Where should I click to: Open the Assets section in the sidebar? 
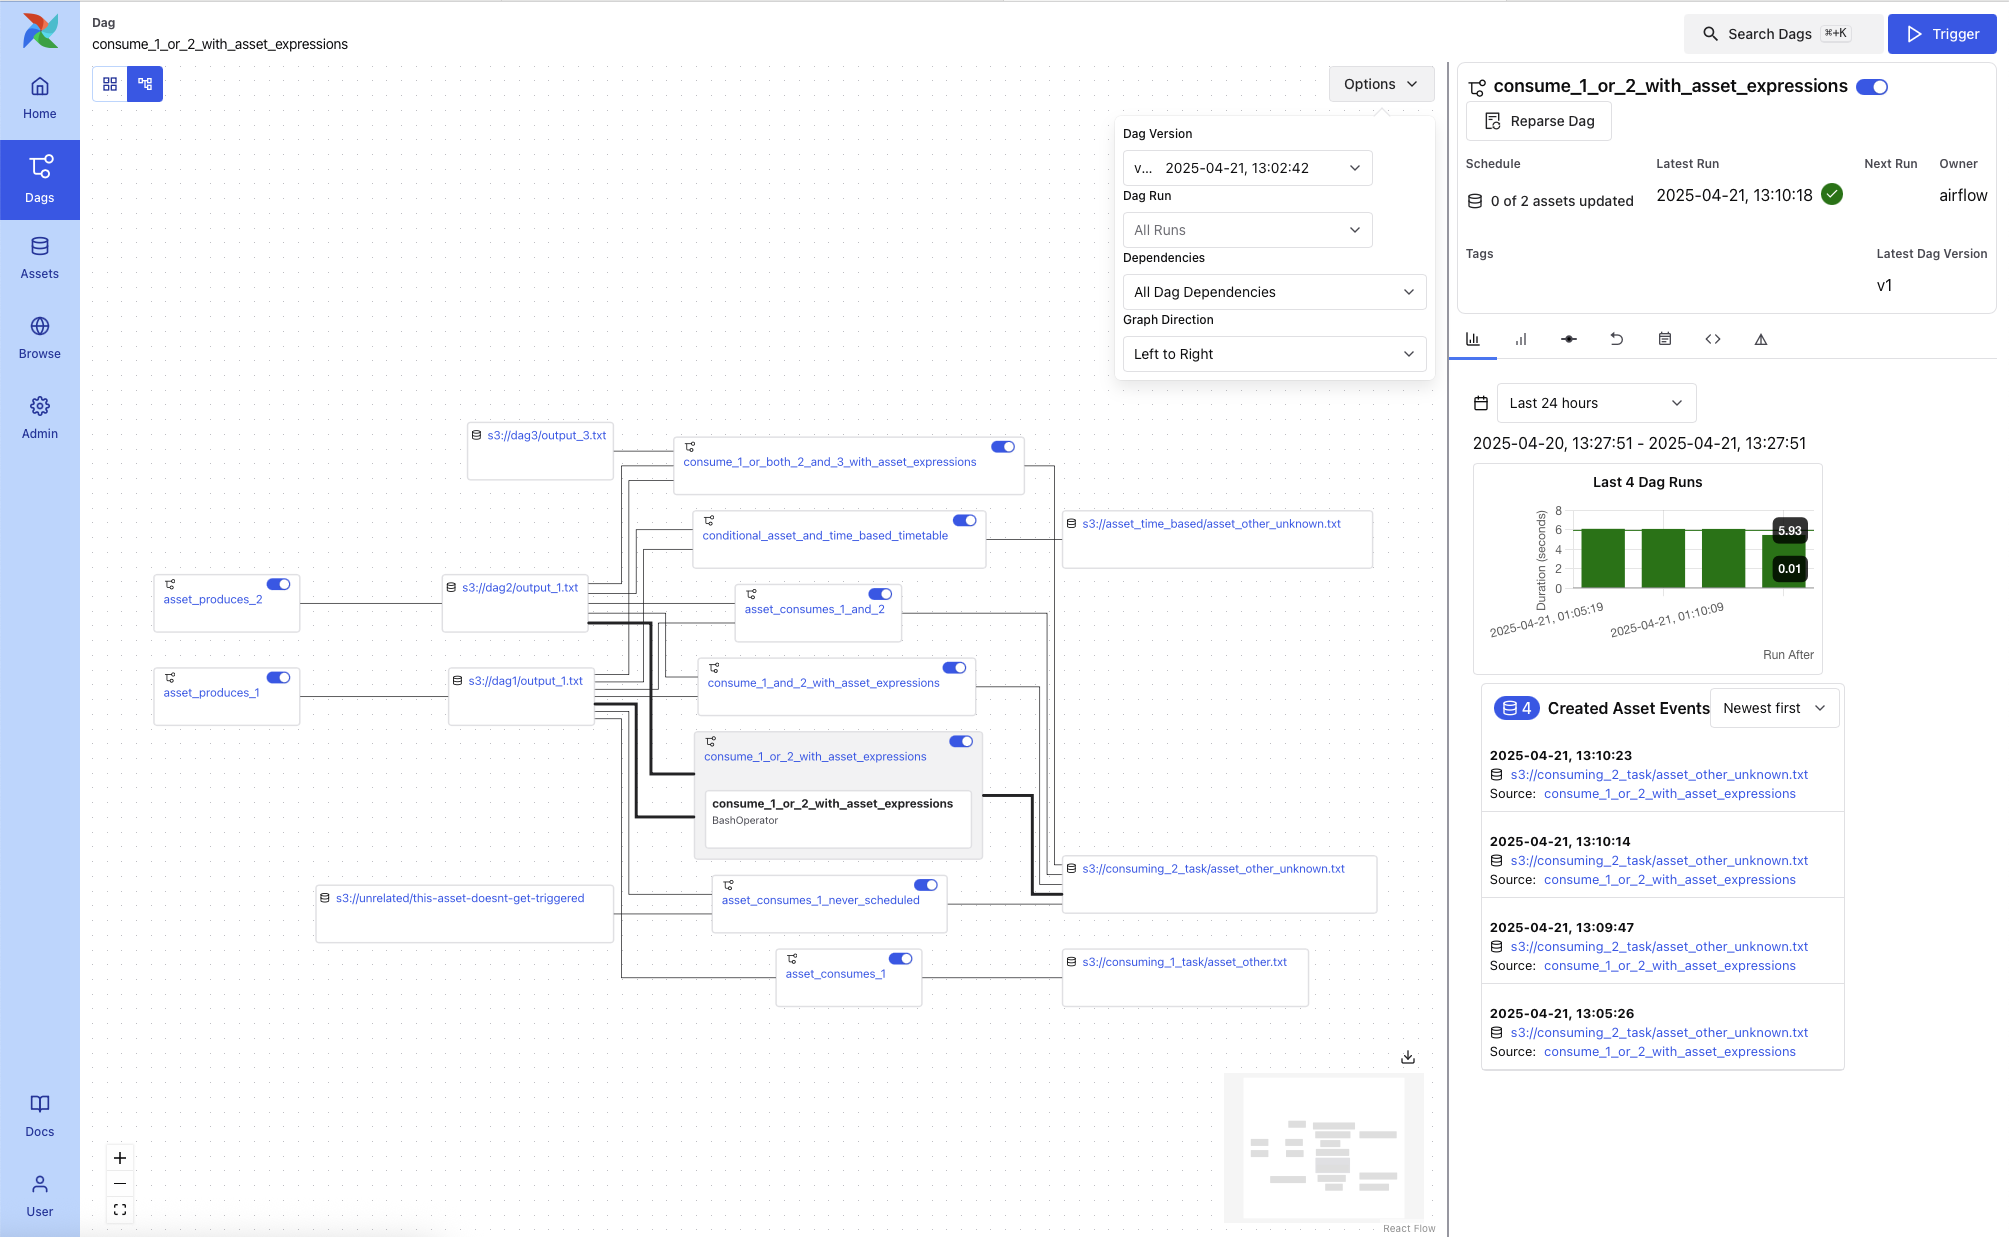39,257
